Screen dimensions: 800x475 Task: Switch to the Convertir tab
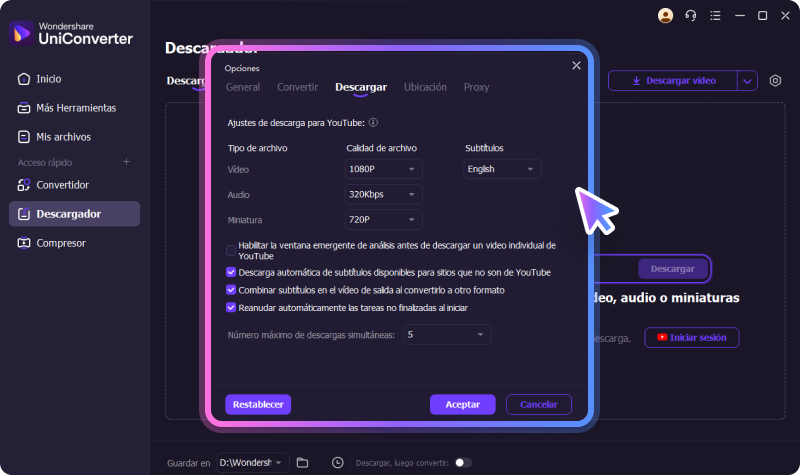[x=297, y=87]
